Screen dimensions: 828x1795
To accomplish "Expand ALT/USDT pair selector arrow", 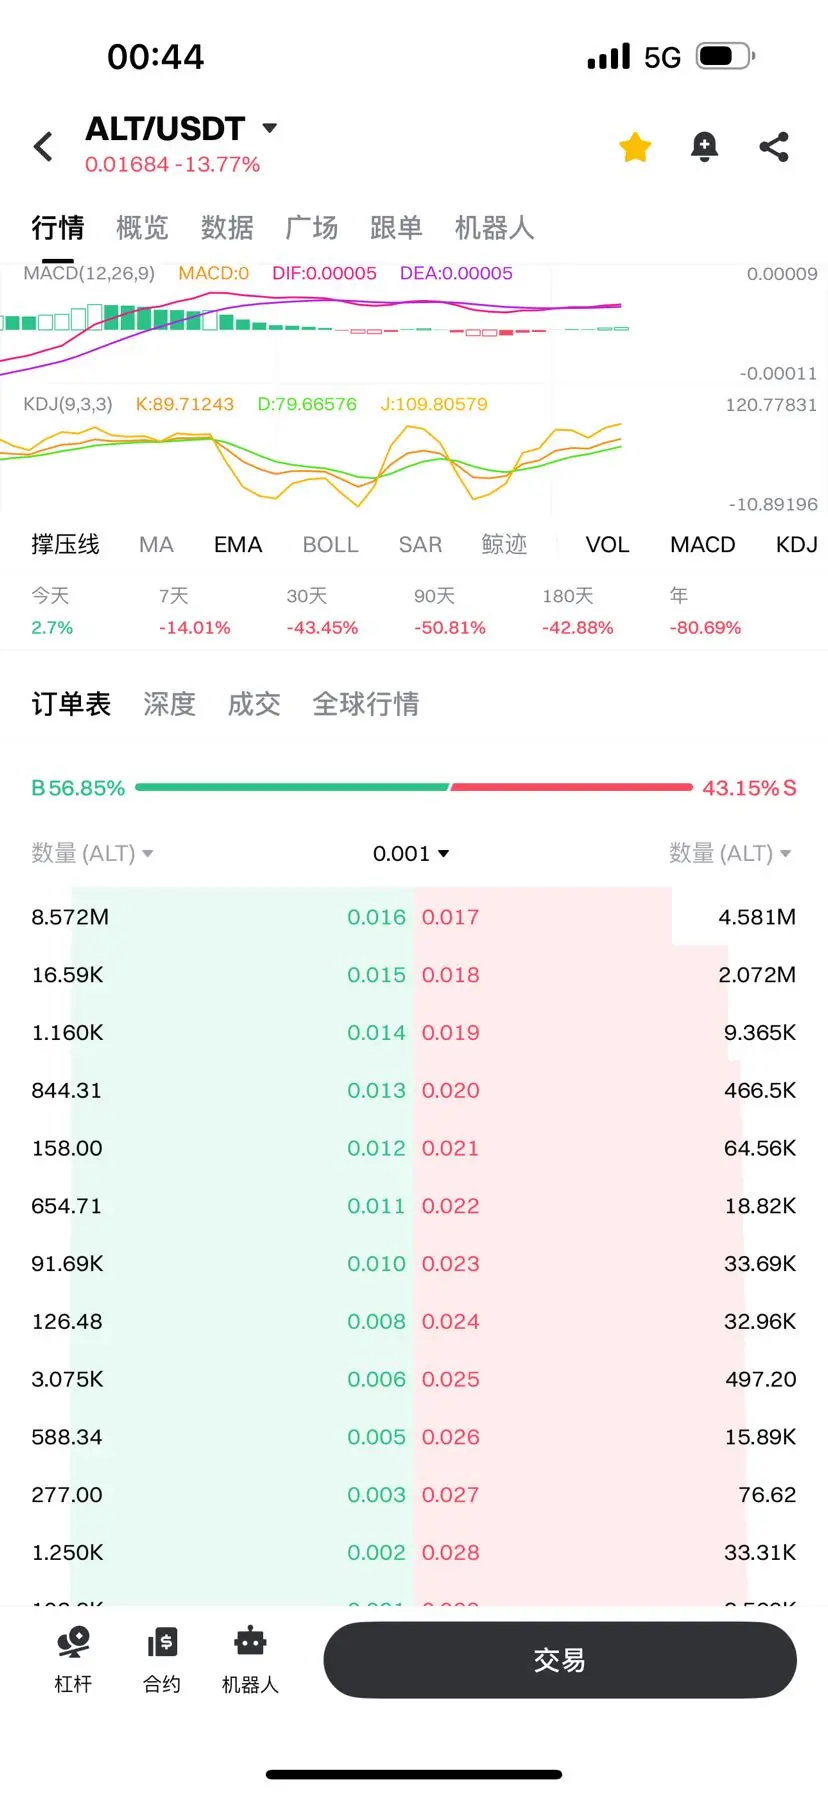I will click(269, 128).
